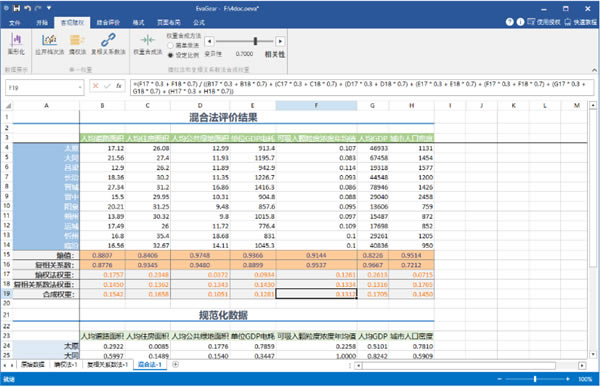This screenshot has width=600, height=387.
Task: Click the 熵值 cell showing 0.9748
Action: coord(200,255)
